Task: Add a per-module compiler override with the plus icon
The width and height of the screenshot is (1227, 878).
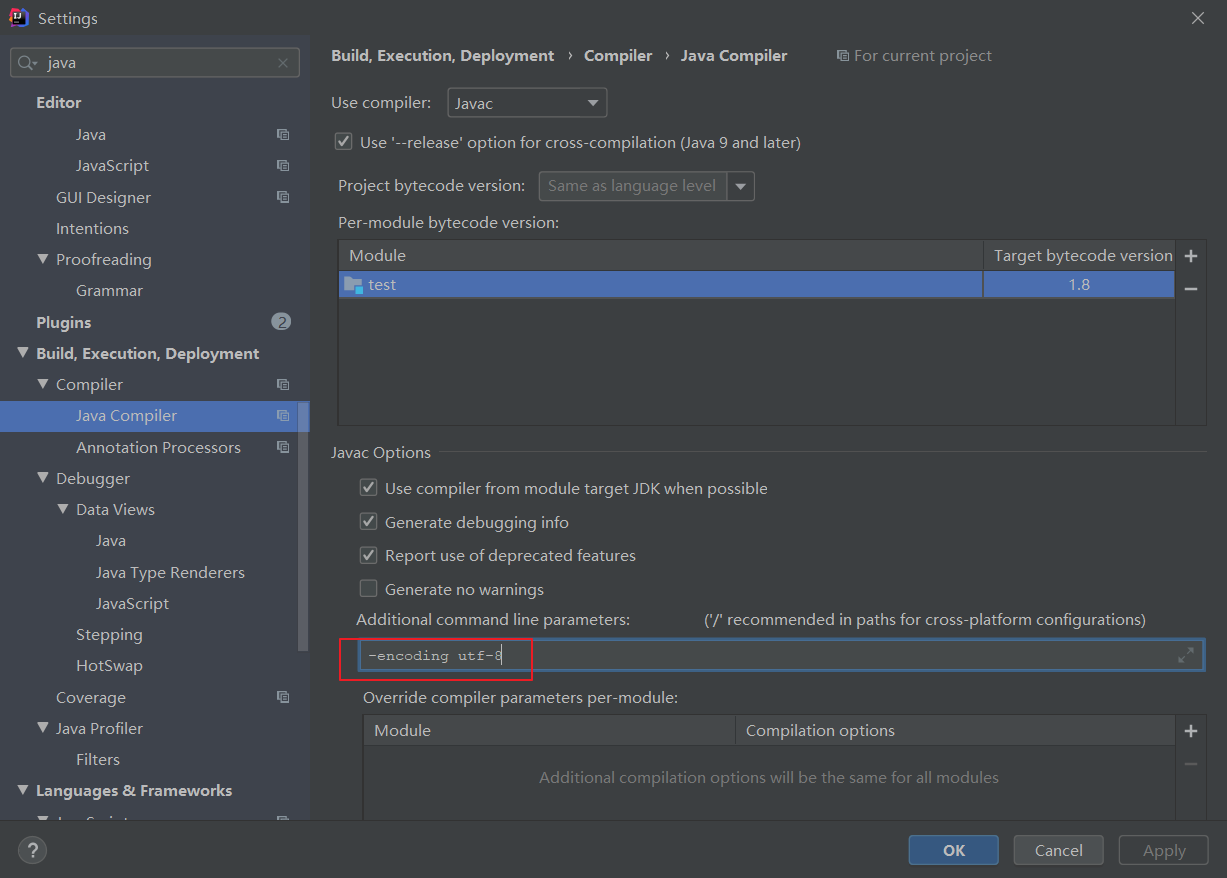Action: tap(1191, 731)
